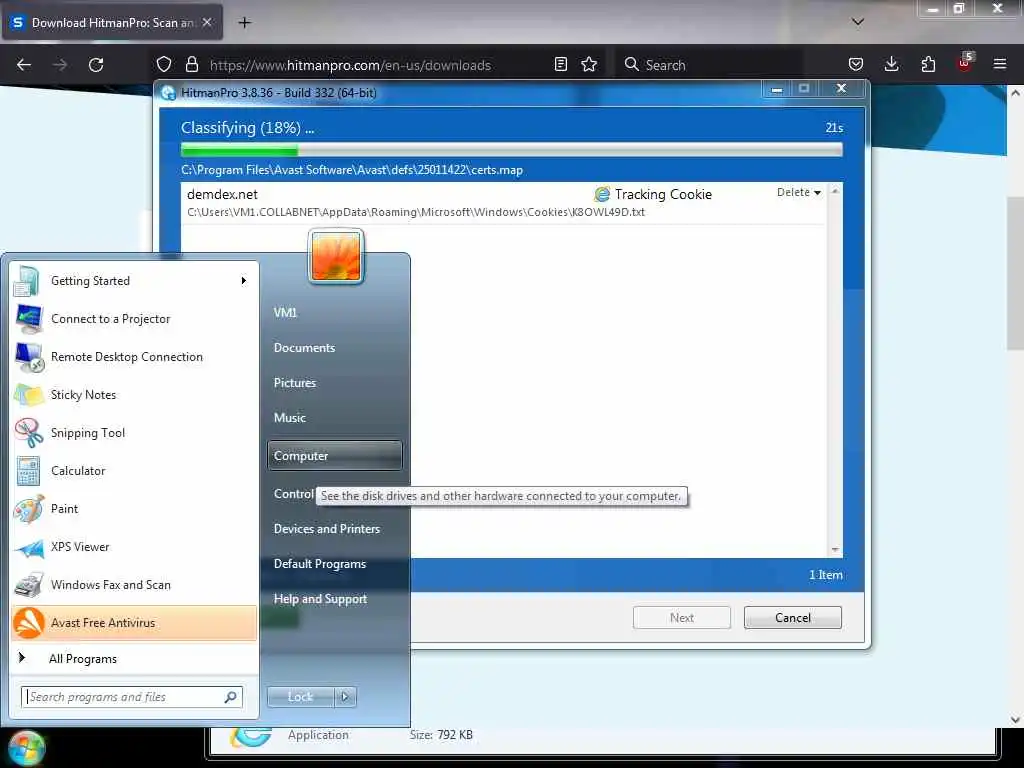Click Internet Explorer Tracking Cookie icon

click(602, 194)
